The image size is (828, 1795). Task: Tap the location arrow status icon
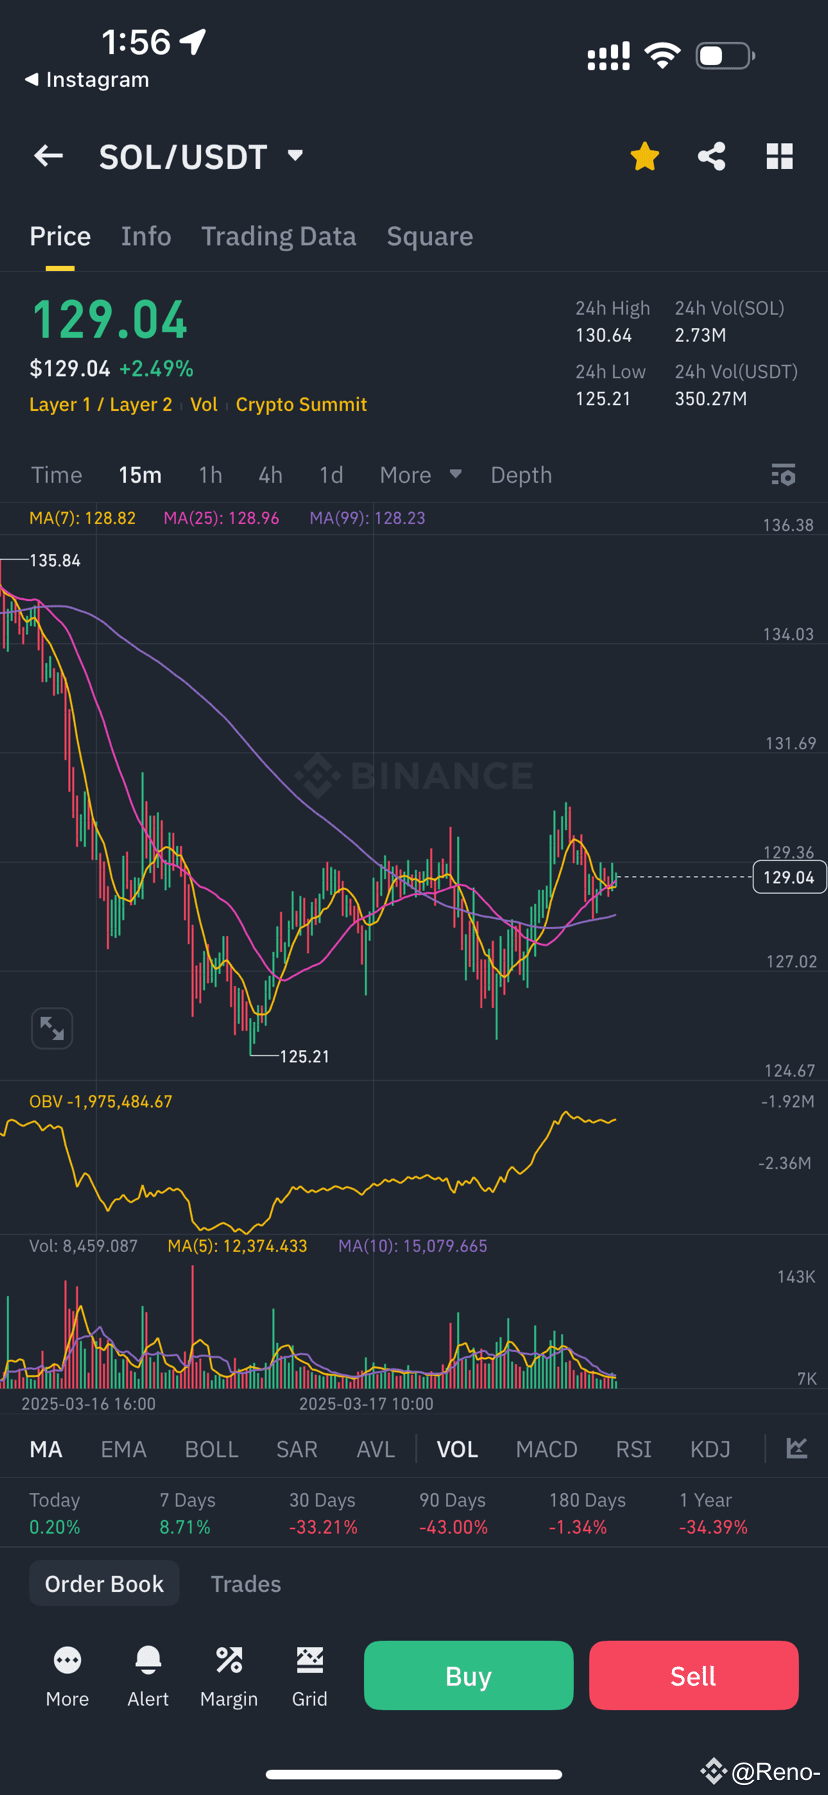tap(192, 41)
